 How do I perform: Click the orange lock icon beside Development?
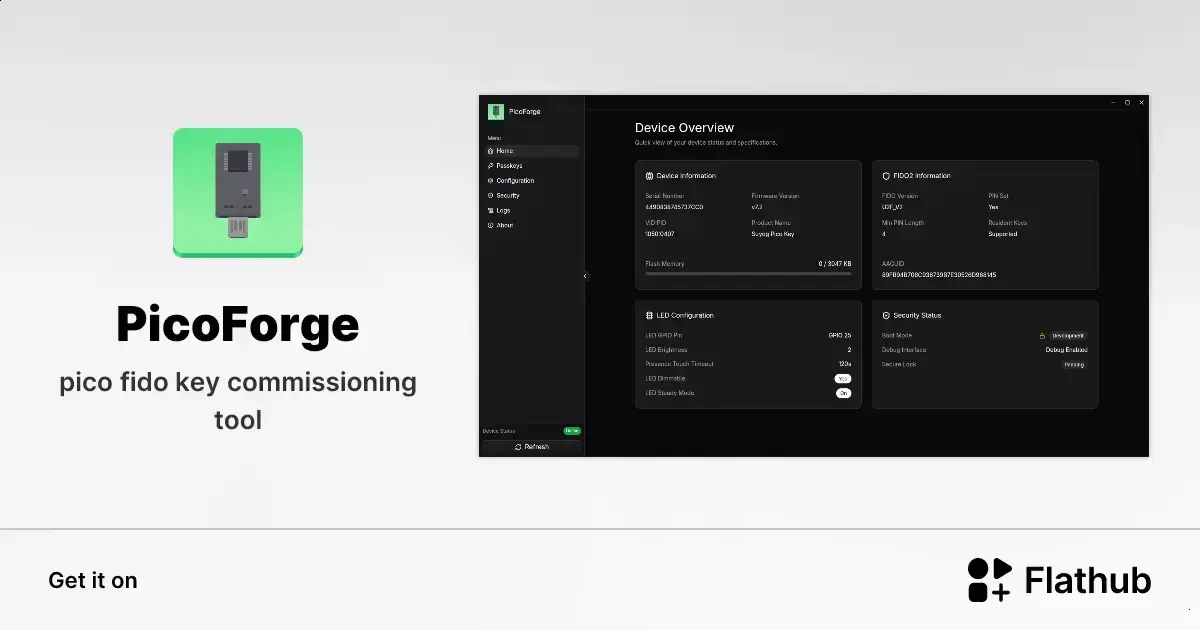click(x=1041, y=336)
